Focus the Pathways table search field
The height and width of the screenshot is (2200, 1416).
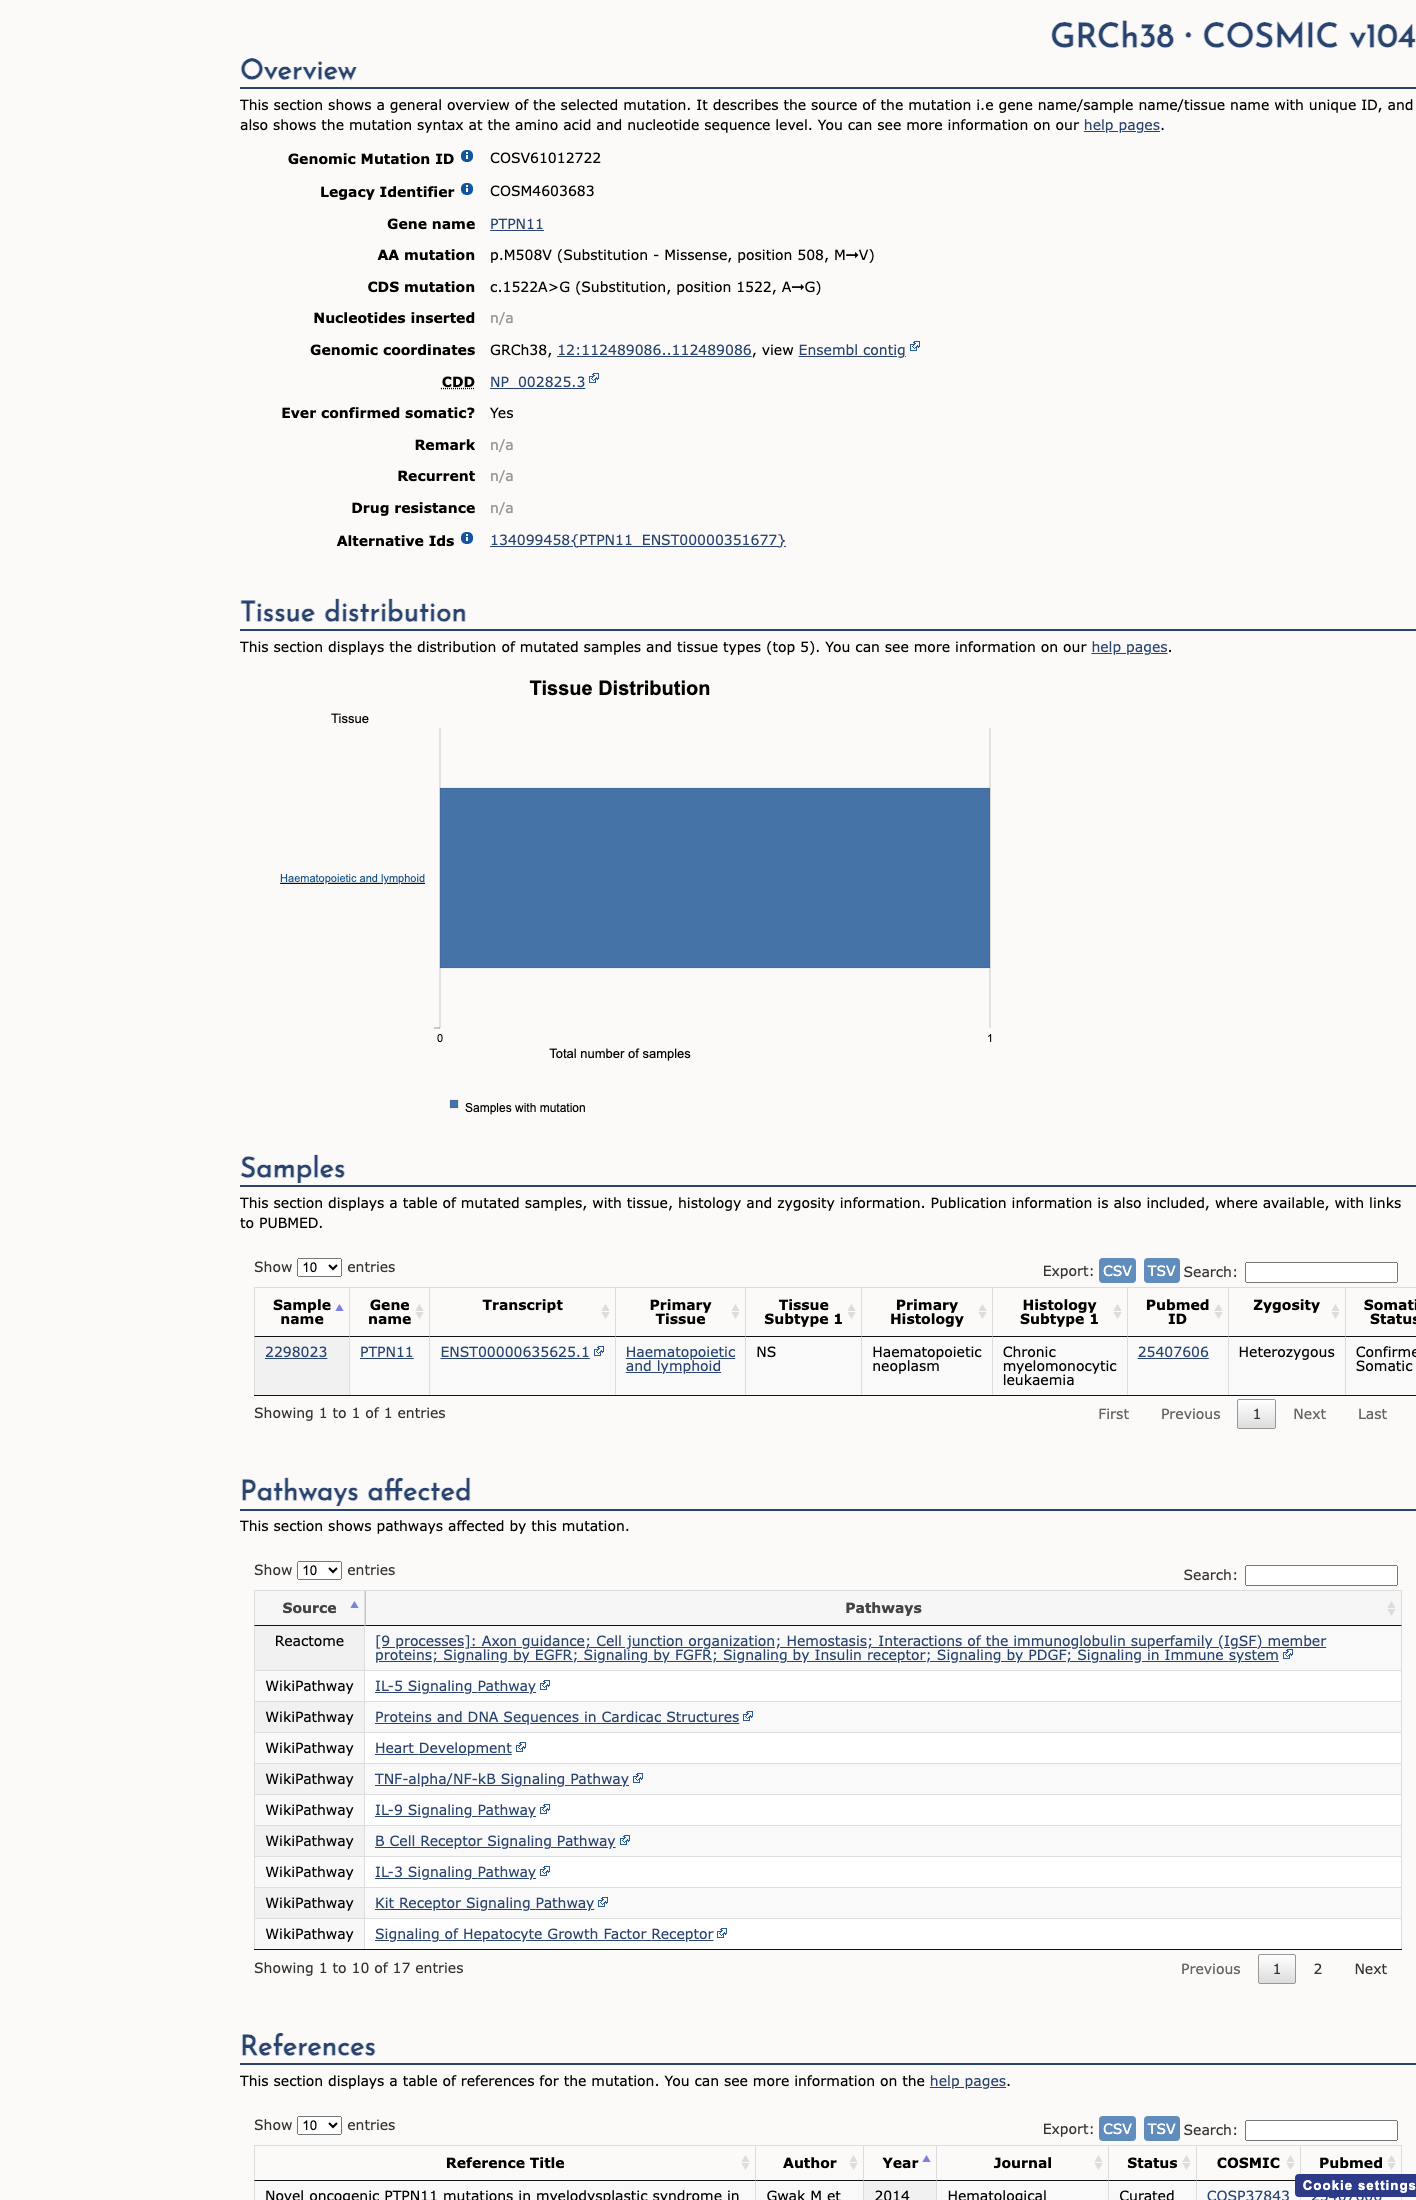[x=1321, y=1575]
